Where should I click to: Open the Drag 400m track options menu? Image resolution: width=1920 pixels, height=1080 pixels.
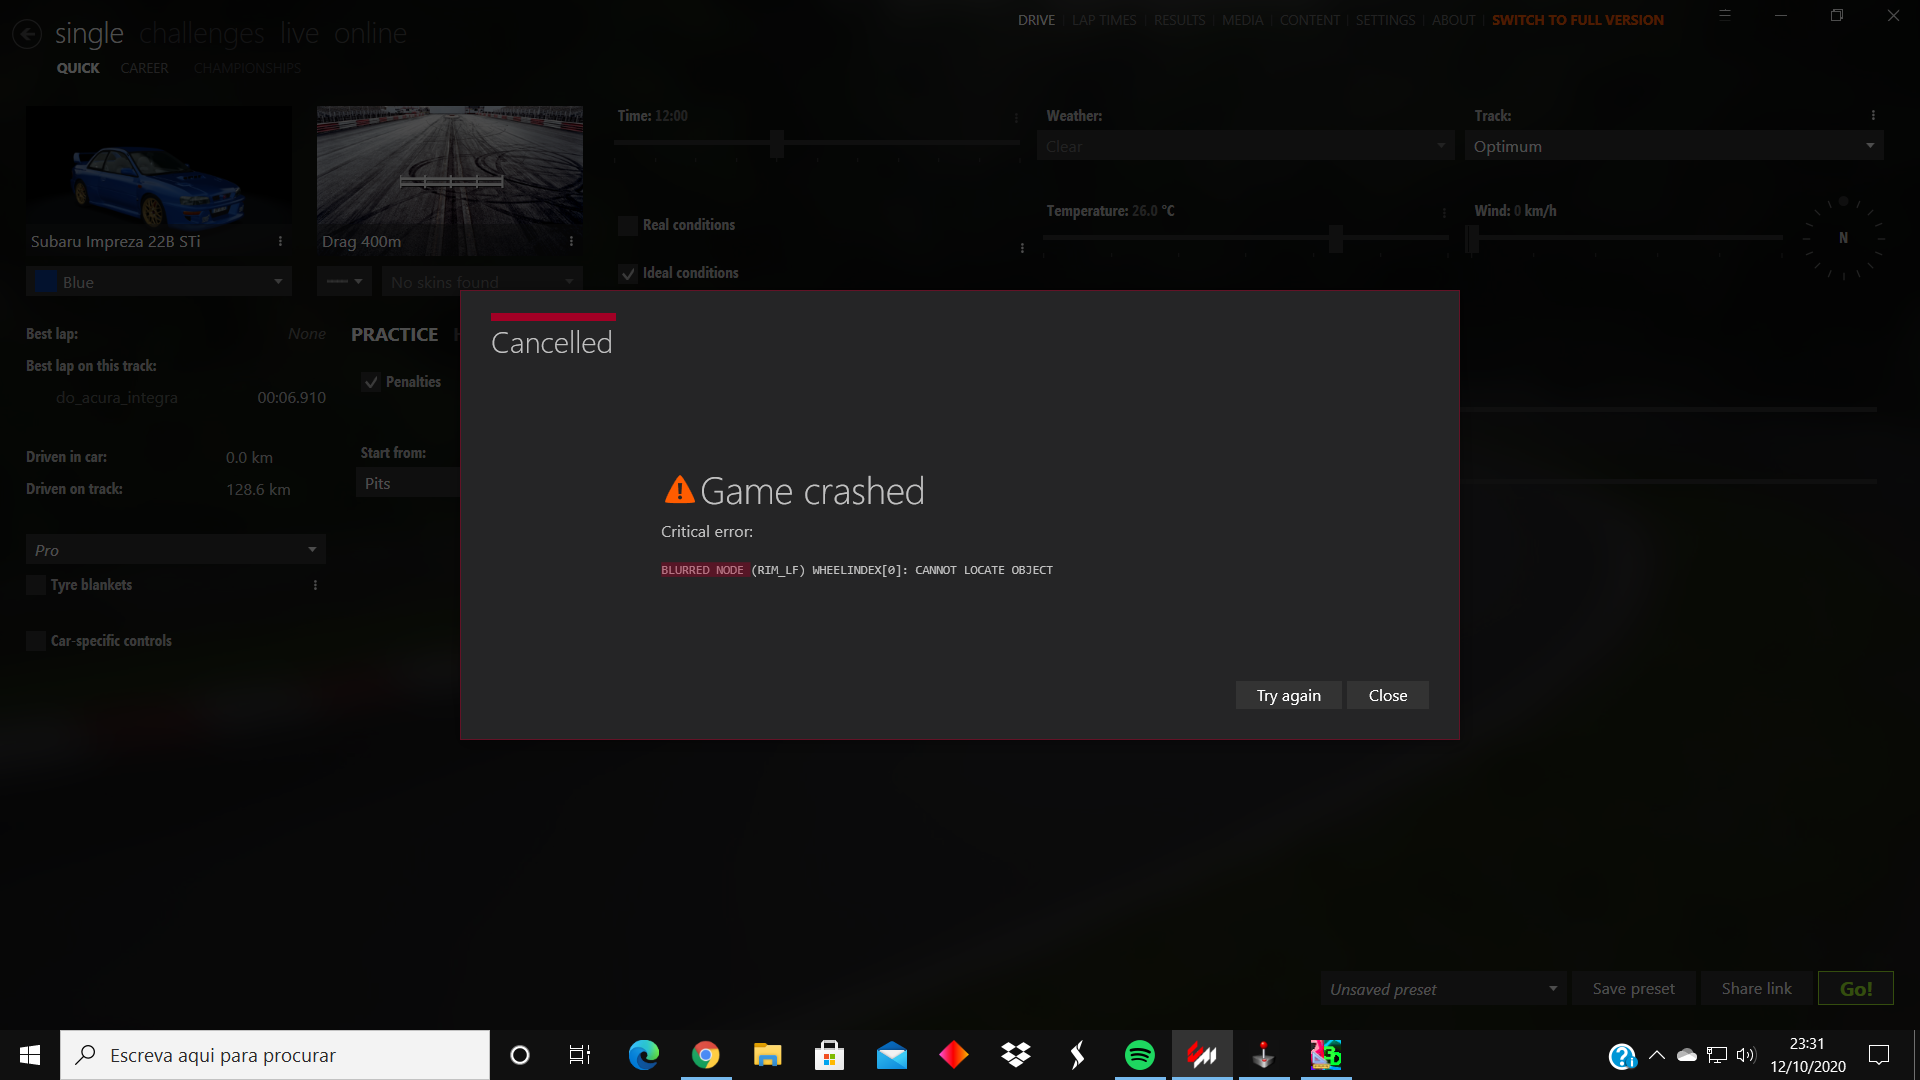tap(571, 241)
